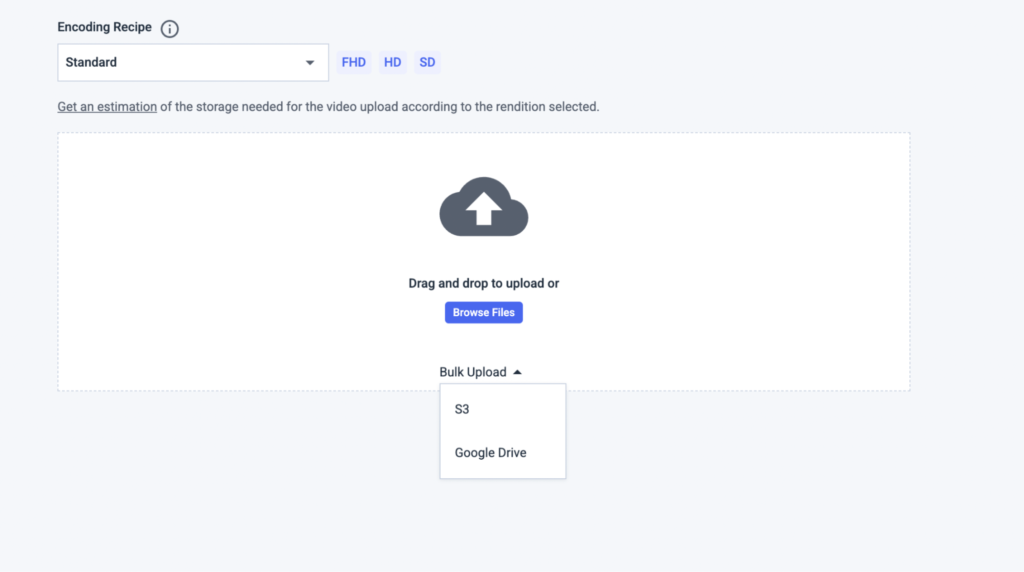The height and width of the screenshot is (572, 1024).
Task: Select the SD rendition badge
Action: (427, 62)
